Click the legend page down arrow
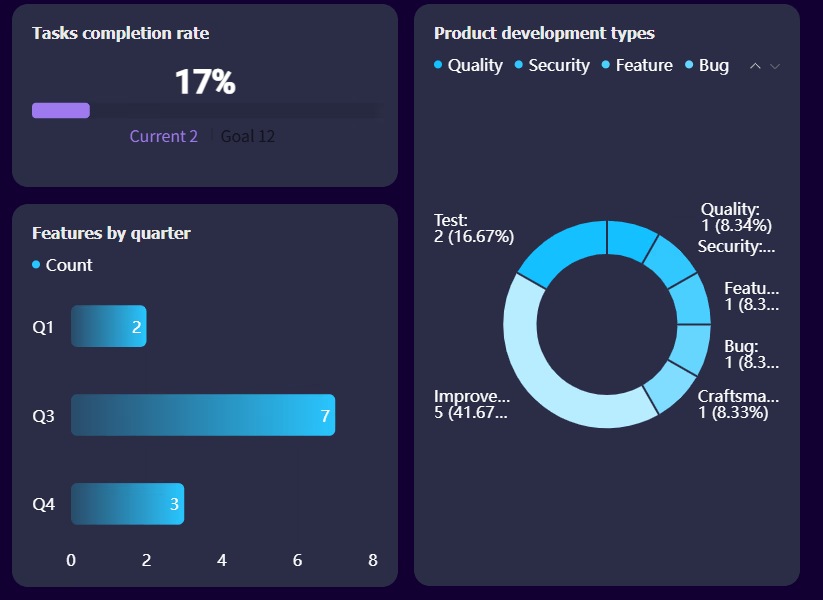 coord(775,66)
